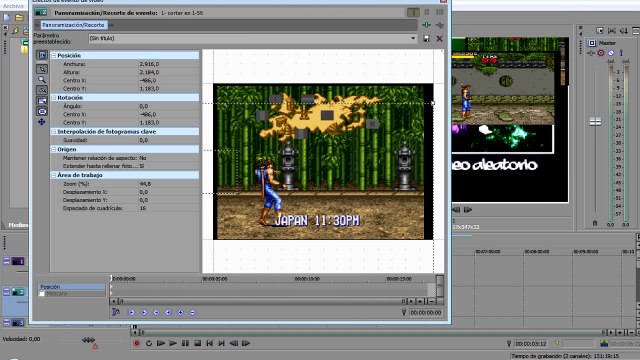Toggle Lock Aspect Ratio icon in Pan/Crop sidebar

[42, 100]
